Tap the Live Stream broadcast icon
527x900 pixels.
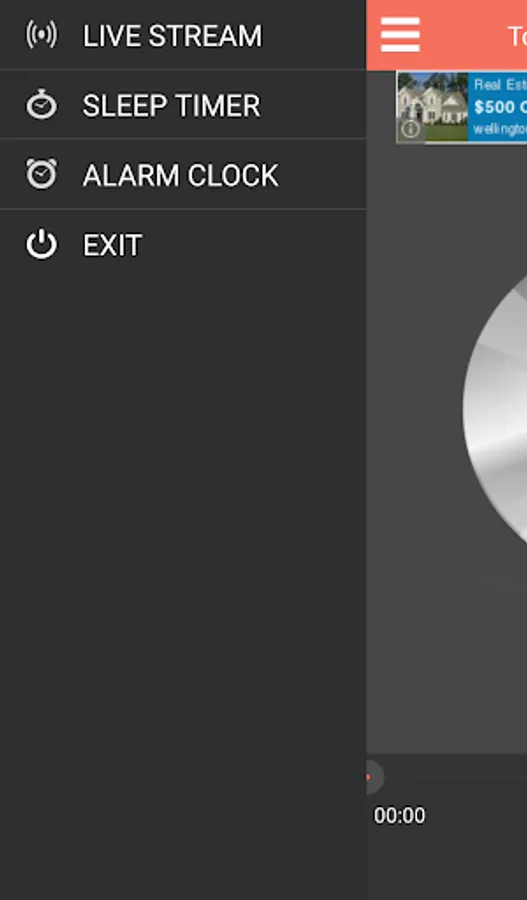(41, 35)
